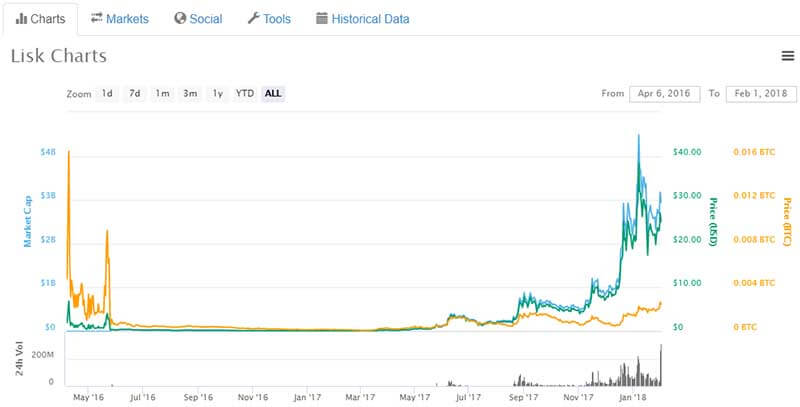The height and width of the screenshot is (407, 800).
Task: Click the Jan '18 date label
Action: 632,396
